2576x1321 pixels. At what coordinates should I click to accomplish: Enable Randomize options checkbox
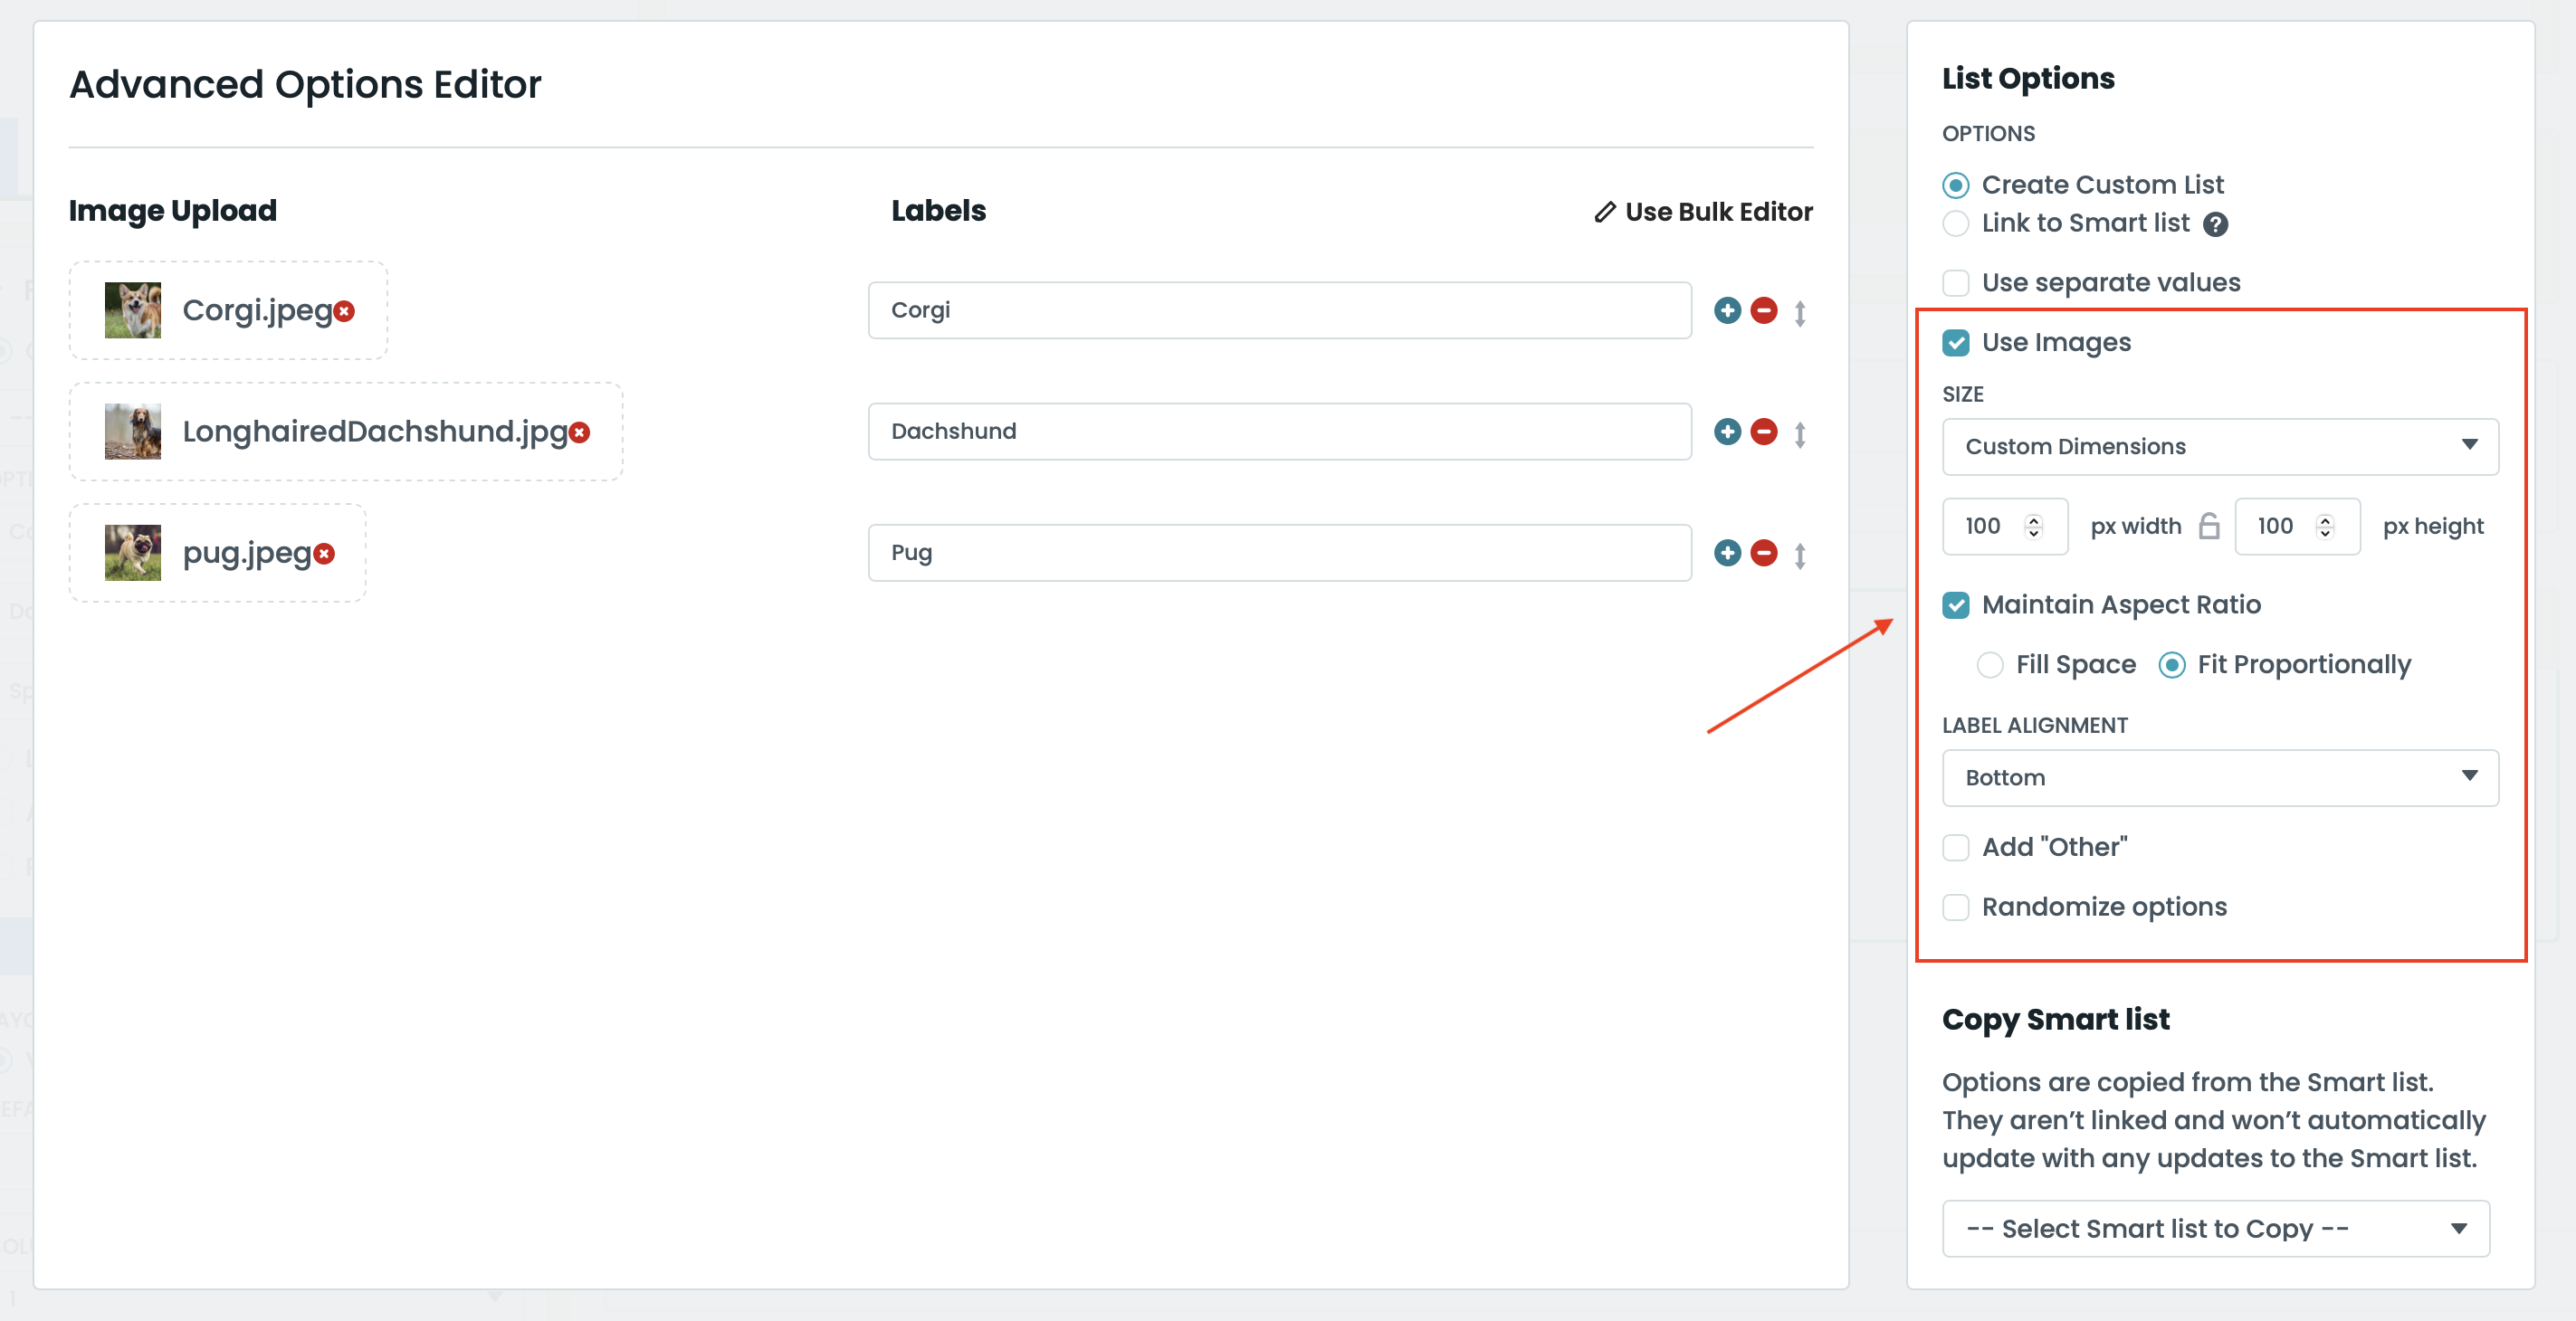pyautogui.click(x=1956, y=907)
